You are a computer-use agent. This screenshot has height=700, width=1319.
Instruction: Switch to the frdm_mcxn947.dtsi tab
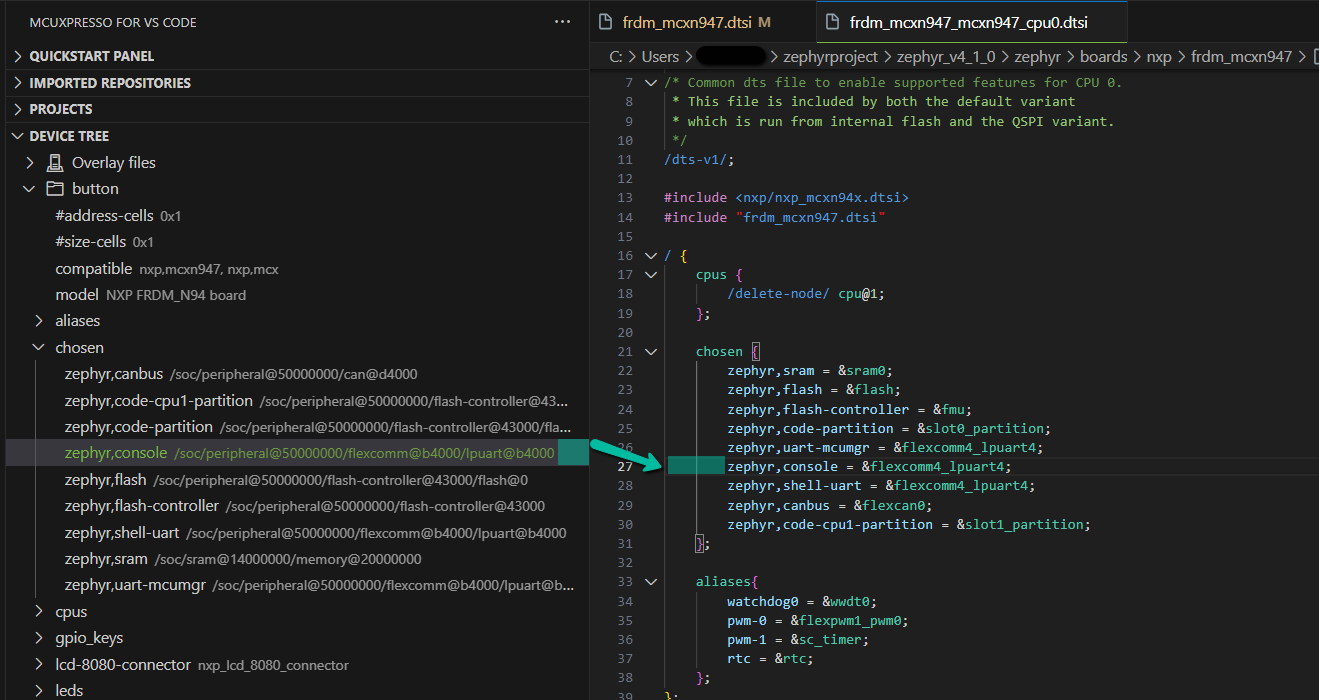pyautogui.click(x=688, y=22)
